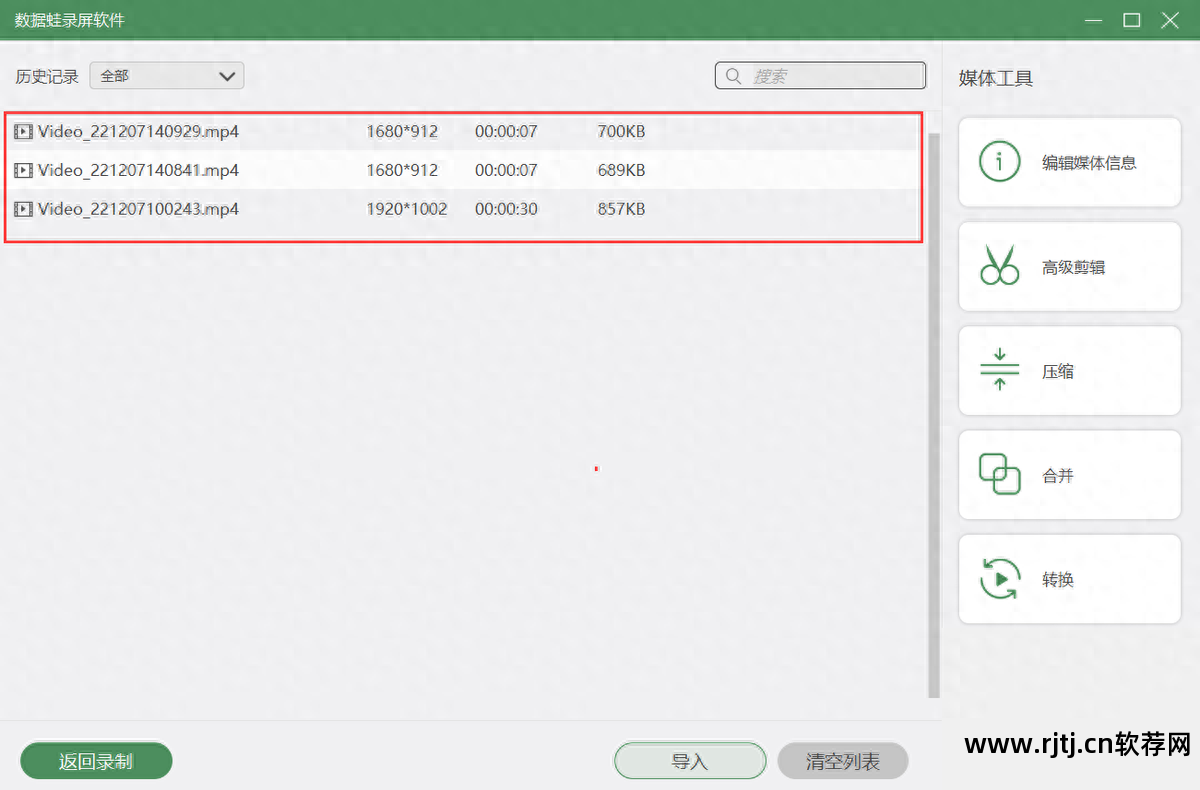This screenshot has height=790, width=1200.
Task: Open the Edit media info tool icon
Action: [999, 161]
